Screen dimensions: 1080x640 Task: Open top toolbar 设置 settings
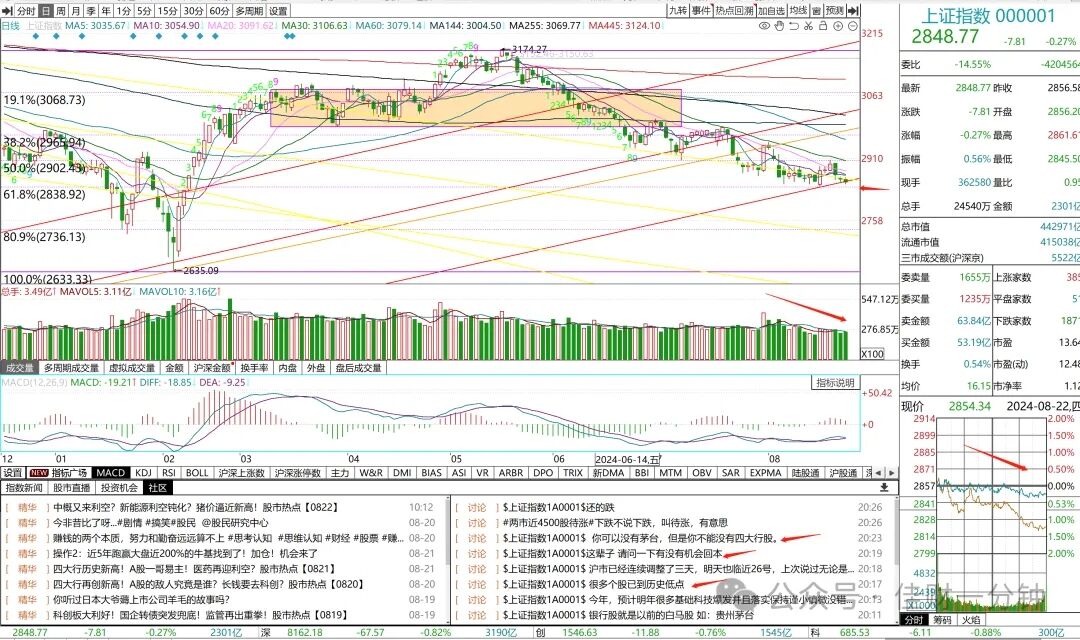click(278, 11)
